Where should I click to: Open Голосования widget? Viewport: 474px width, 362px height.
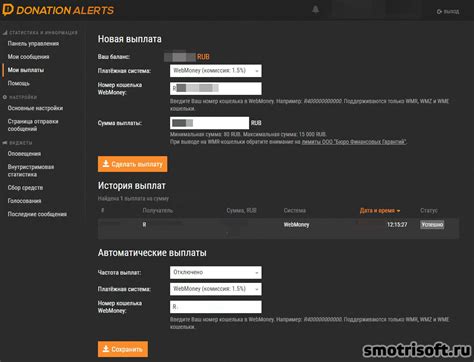pos(24,201)
